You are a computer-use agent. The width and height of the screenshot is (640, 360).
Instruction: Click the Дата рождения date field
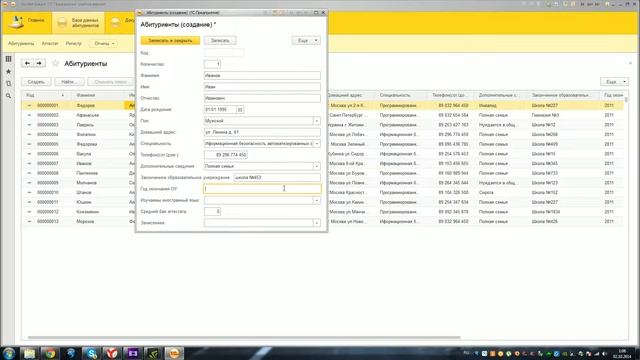click(220, 109)
